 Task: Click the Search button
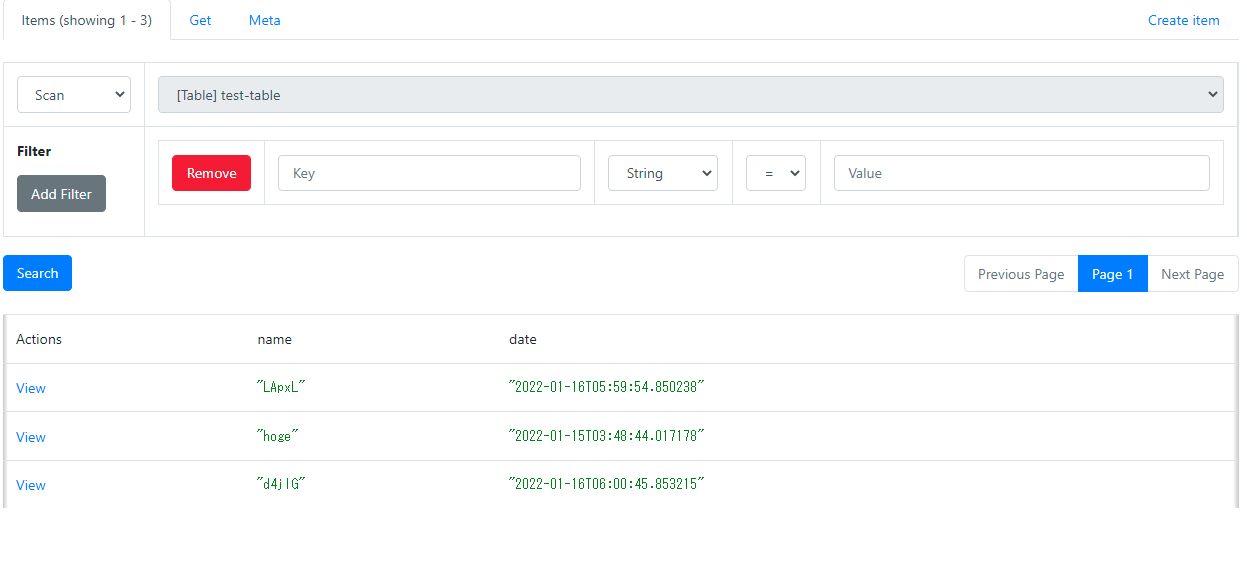(37, 272)
